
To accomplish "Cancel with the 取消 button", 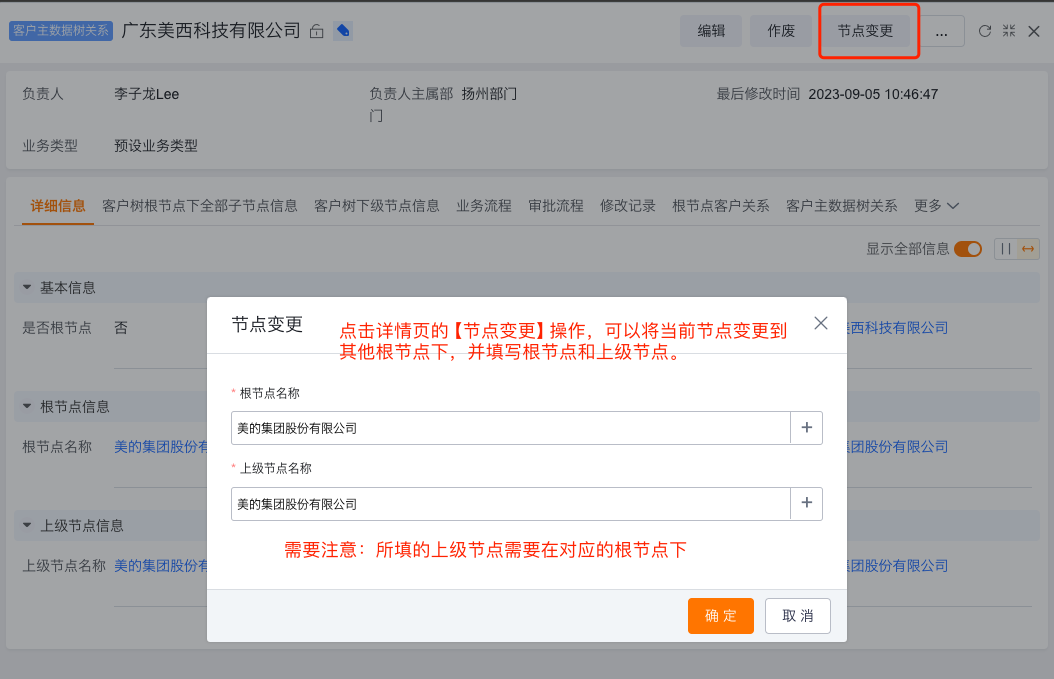I will pos(798,616).
